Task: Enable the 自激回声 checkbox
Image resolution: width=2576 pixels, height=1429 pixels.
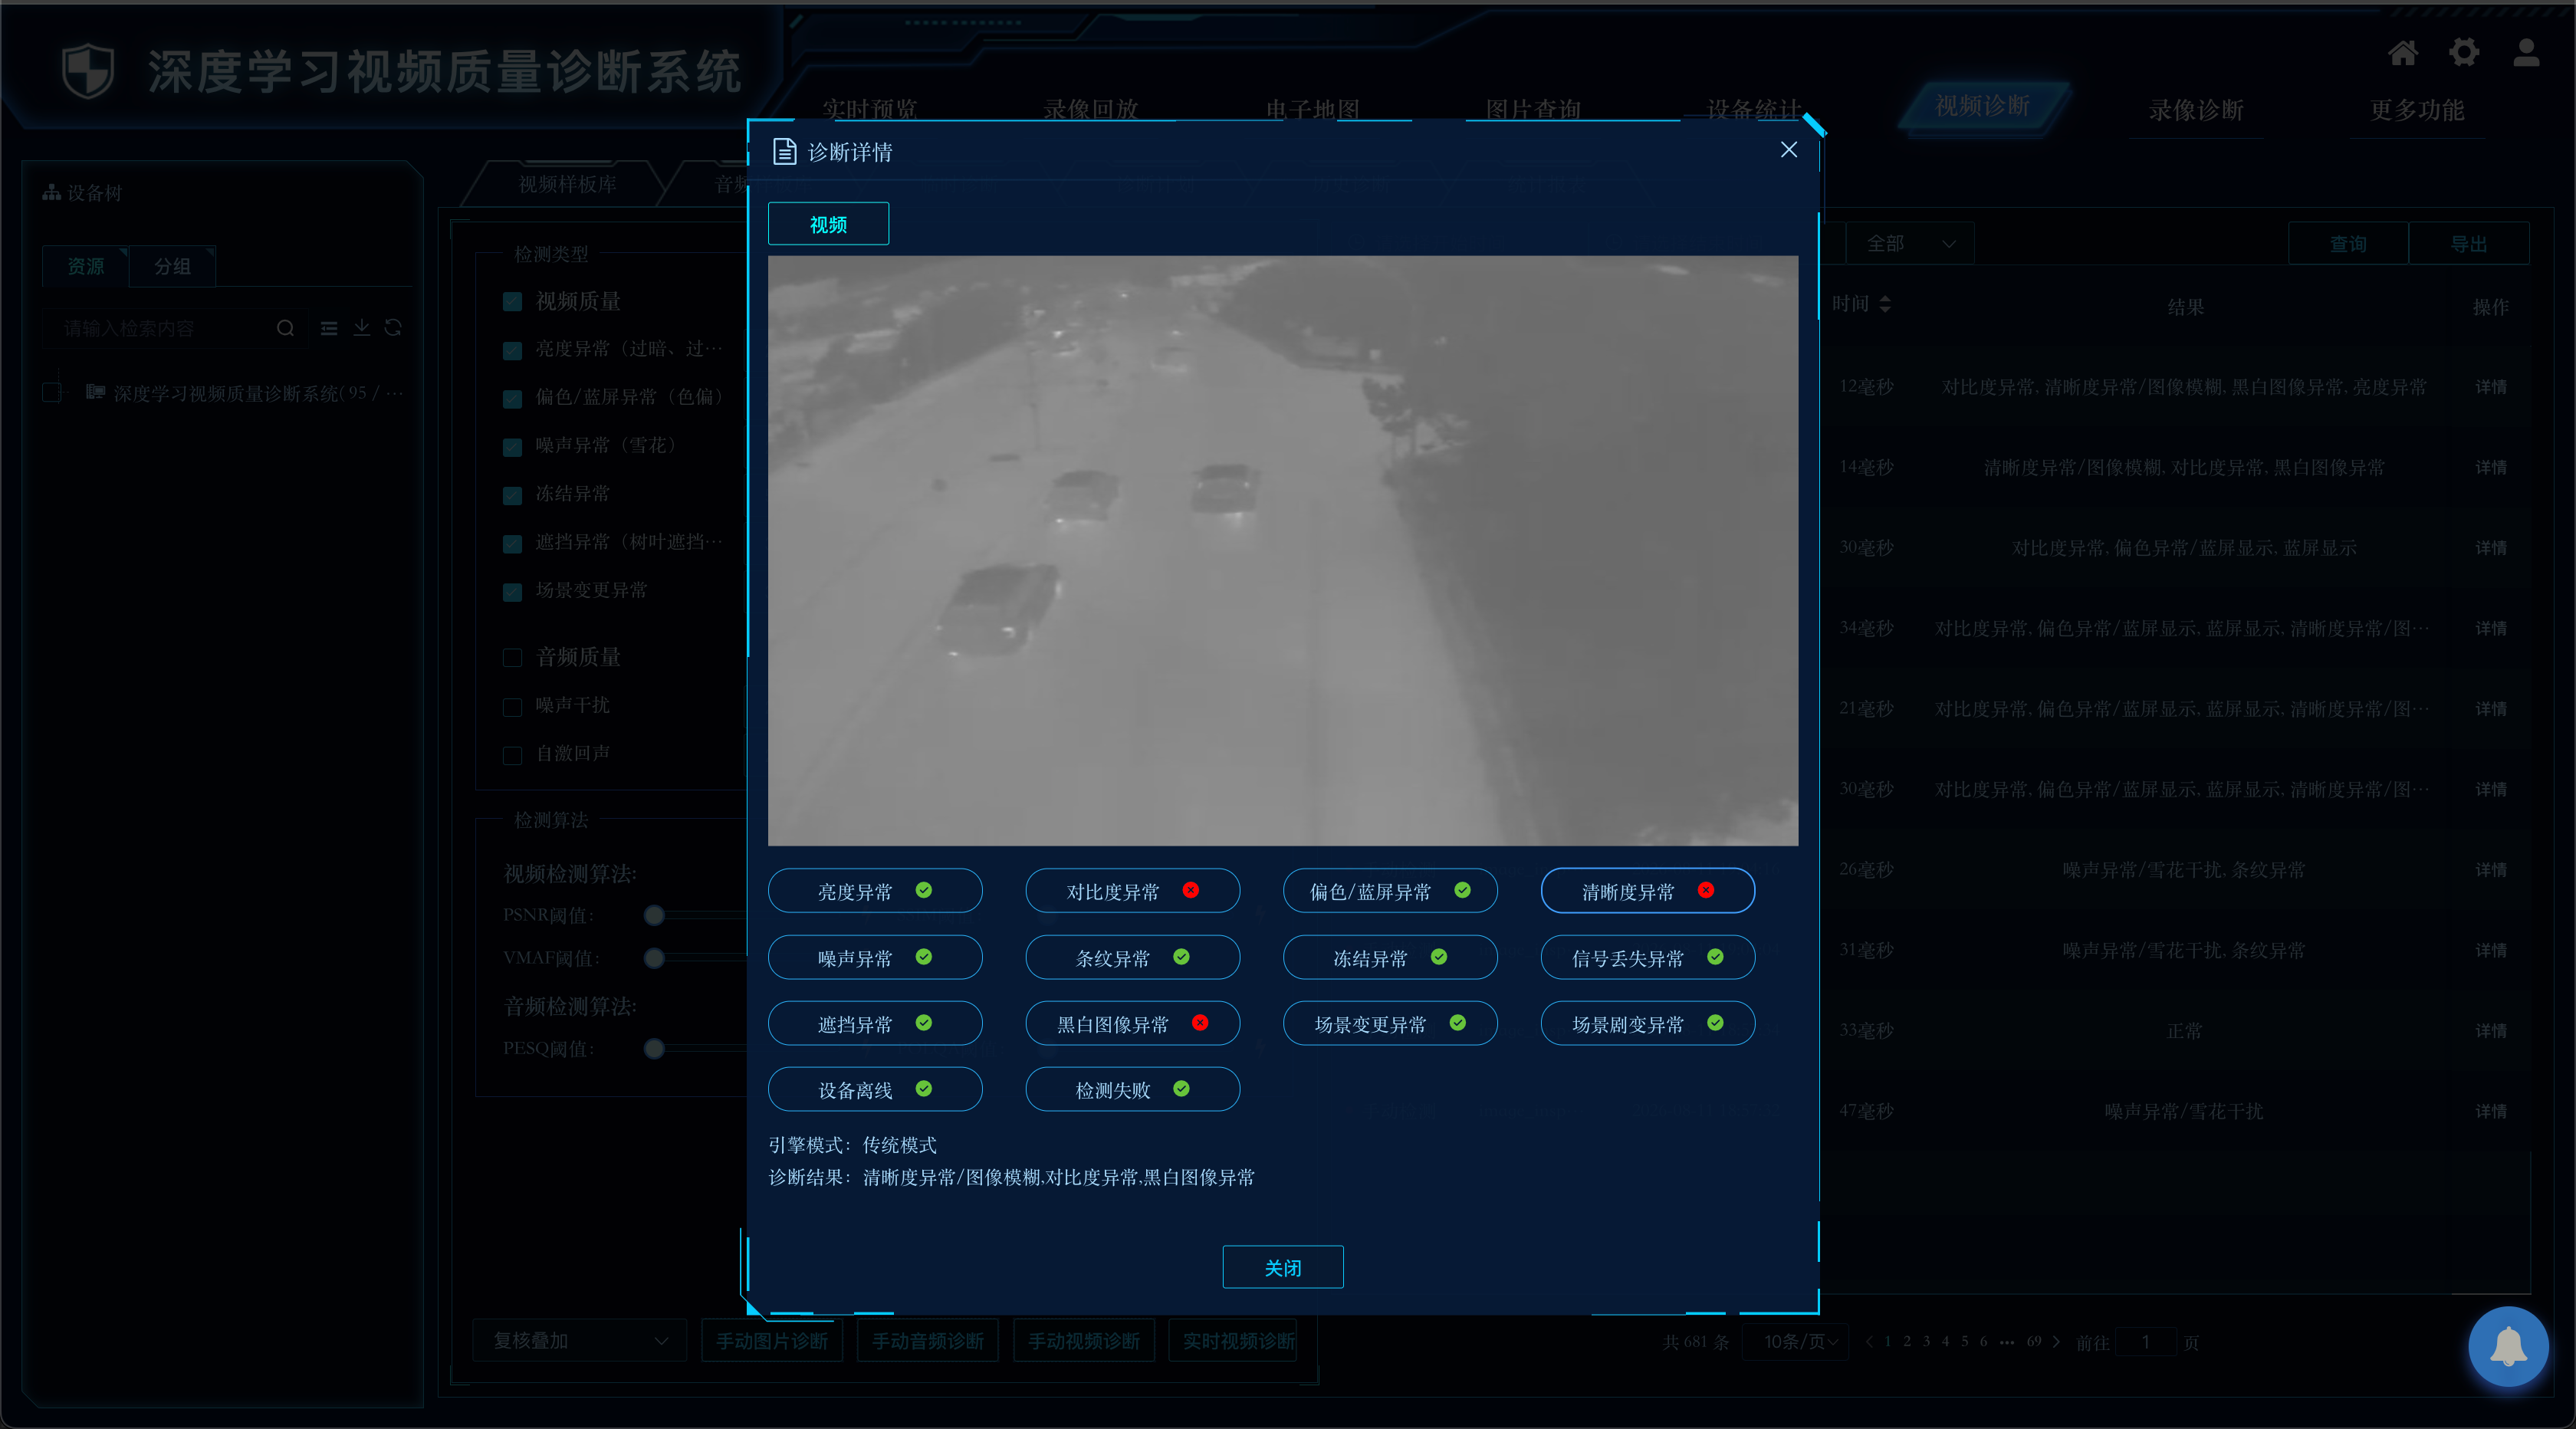Action: 512,755
